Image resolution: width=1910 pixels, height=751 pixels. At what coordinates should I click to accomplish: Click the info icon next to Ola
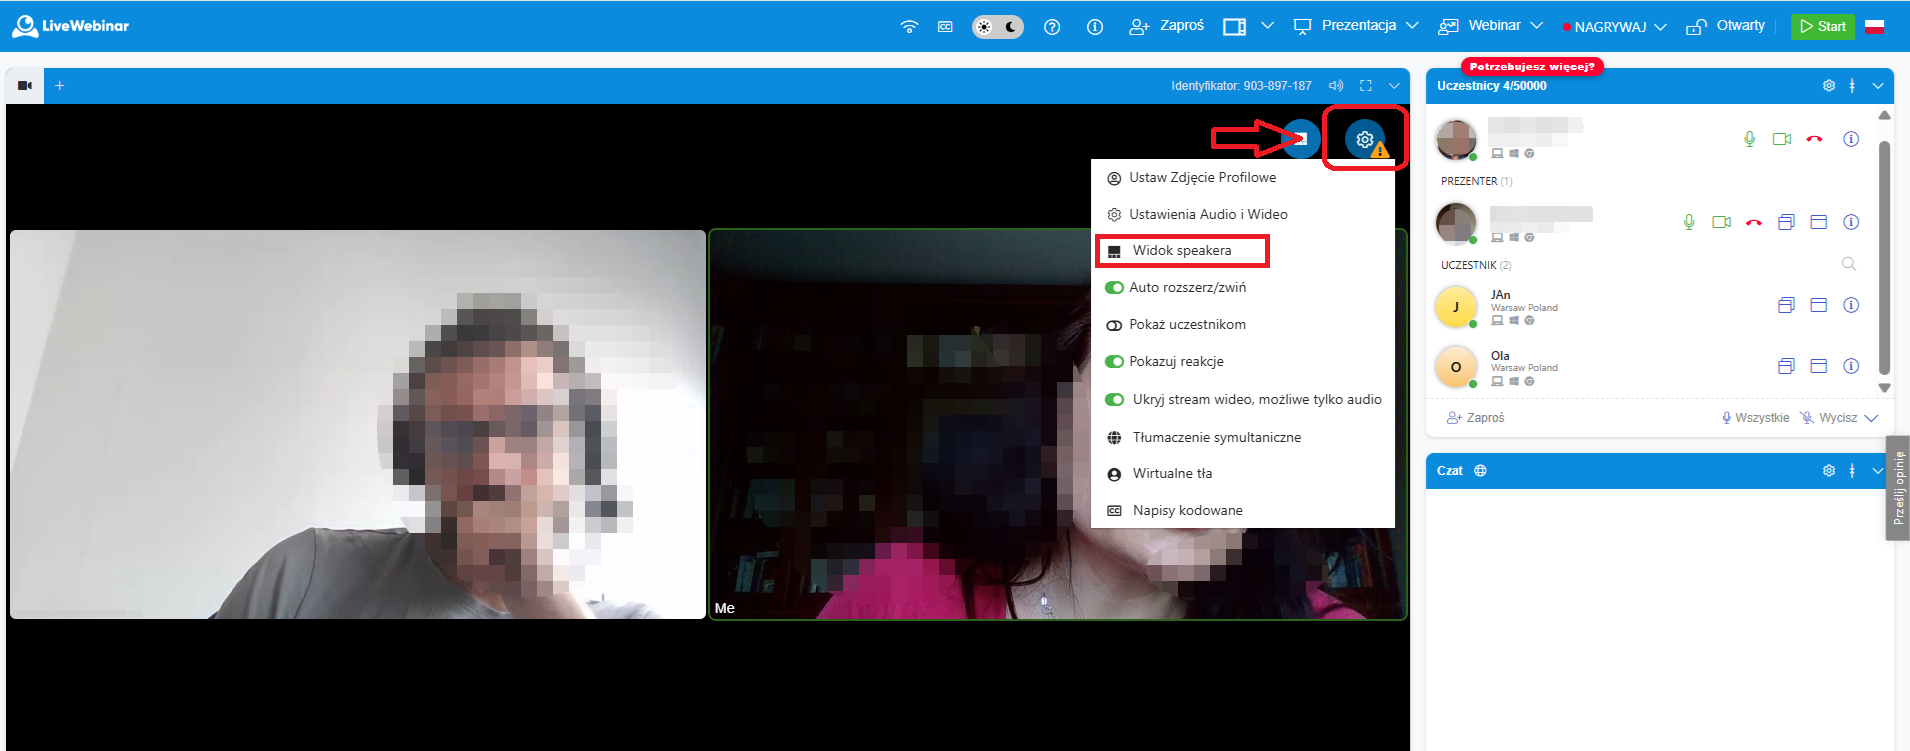coord(1851,366)
